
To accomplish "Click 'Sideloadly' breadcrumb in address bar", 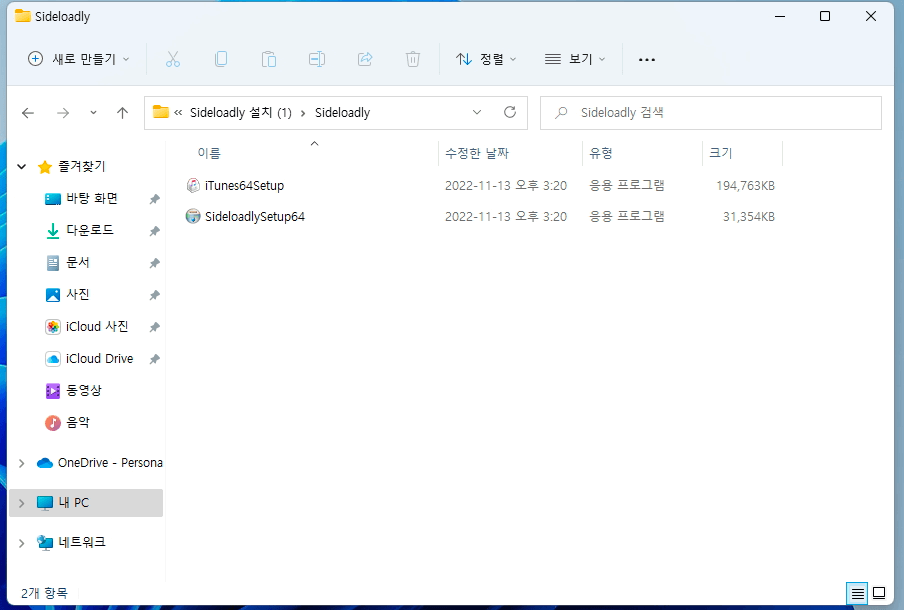I will (x=342, y=112).
